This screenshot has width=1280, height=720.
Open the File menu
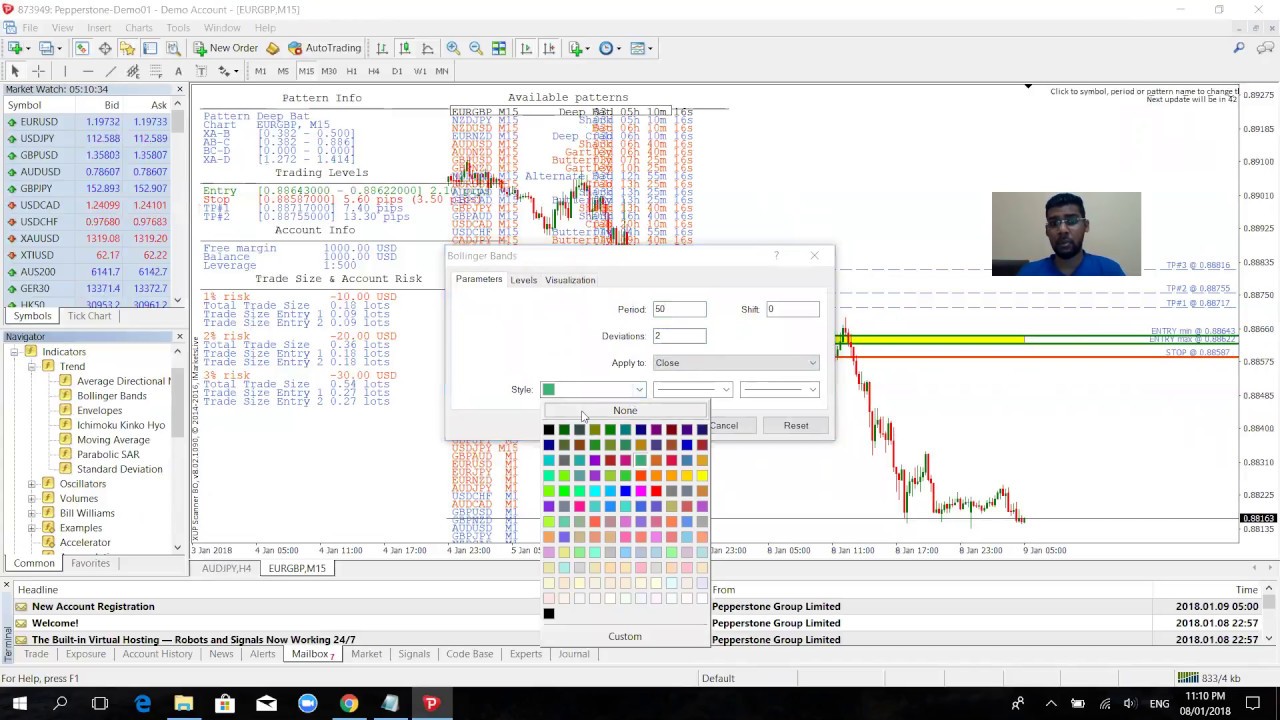(30, 28)
